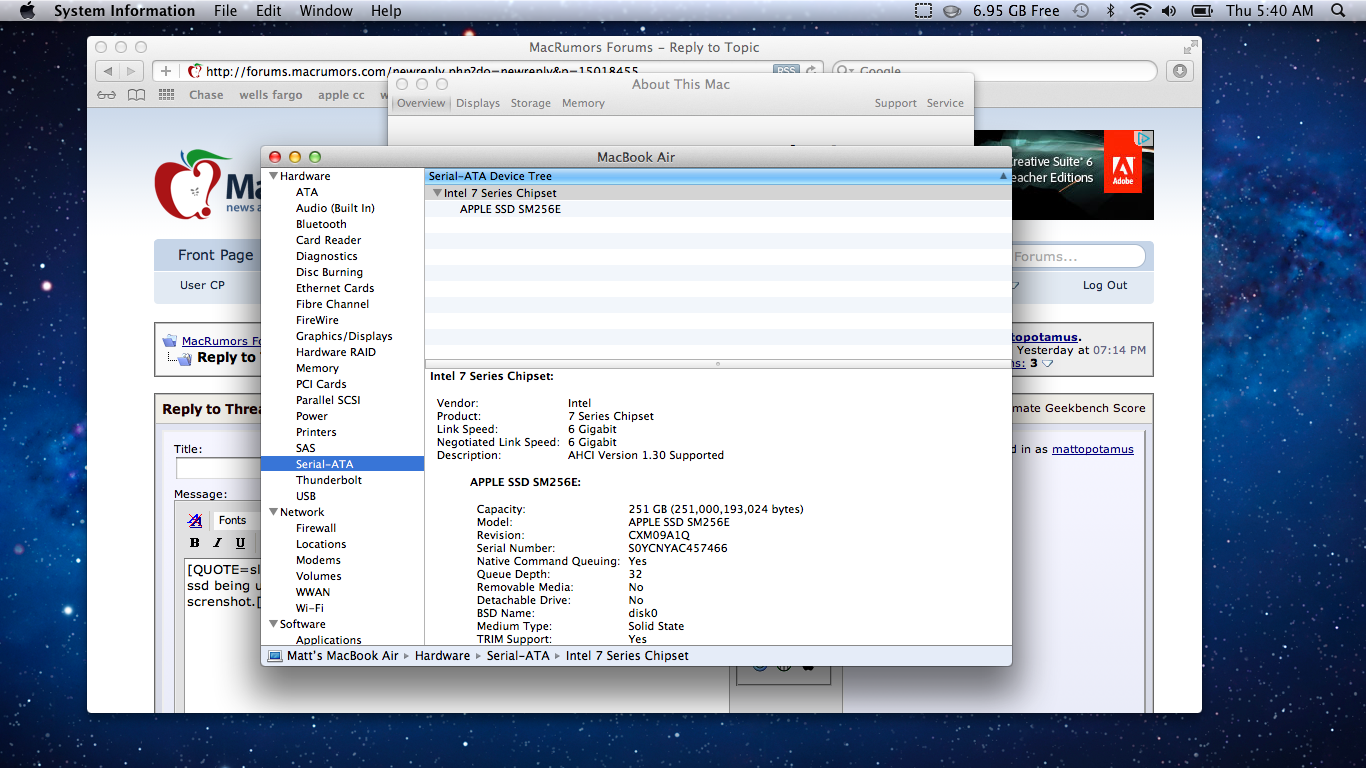Click MacBook icon in path bar
The width and height of the screenshot is (1366, 768).
pyautogui.click(x=275, y=656)
